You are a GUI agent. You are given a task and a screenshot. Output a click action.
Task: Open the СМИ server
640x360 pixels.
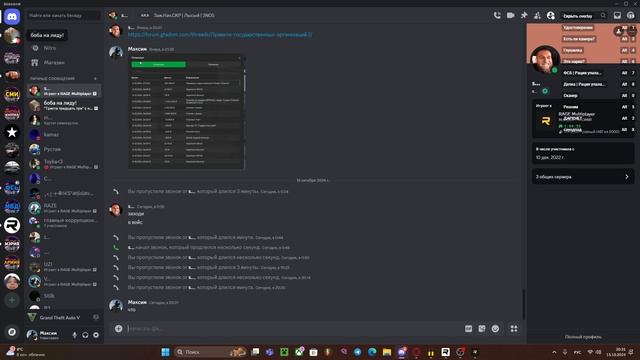[x=12, y=94]
